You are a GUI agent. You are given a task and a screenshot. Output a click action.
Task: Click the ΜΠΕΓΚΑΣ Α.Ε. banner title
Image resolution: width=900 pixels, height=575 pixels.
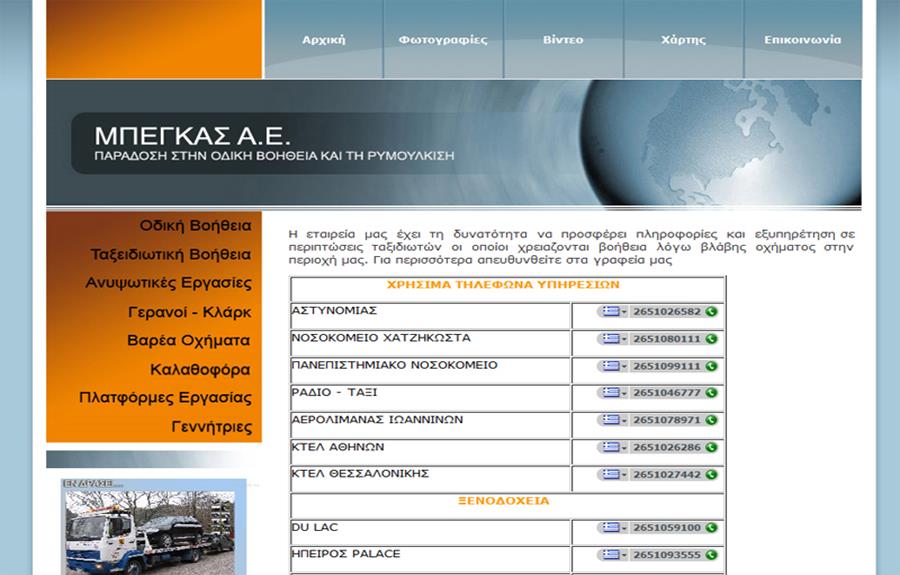192,136
